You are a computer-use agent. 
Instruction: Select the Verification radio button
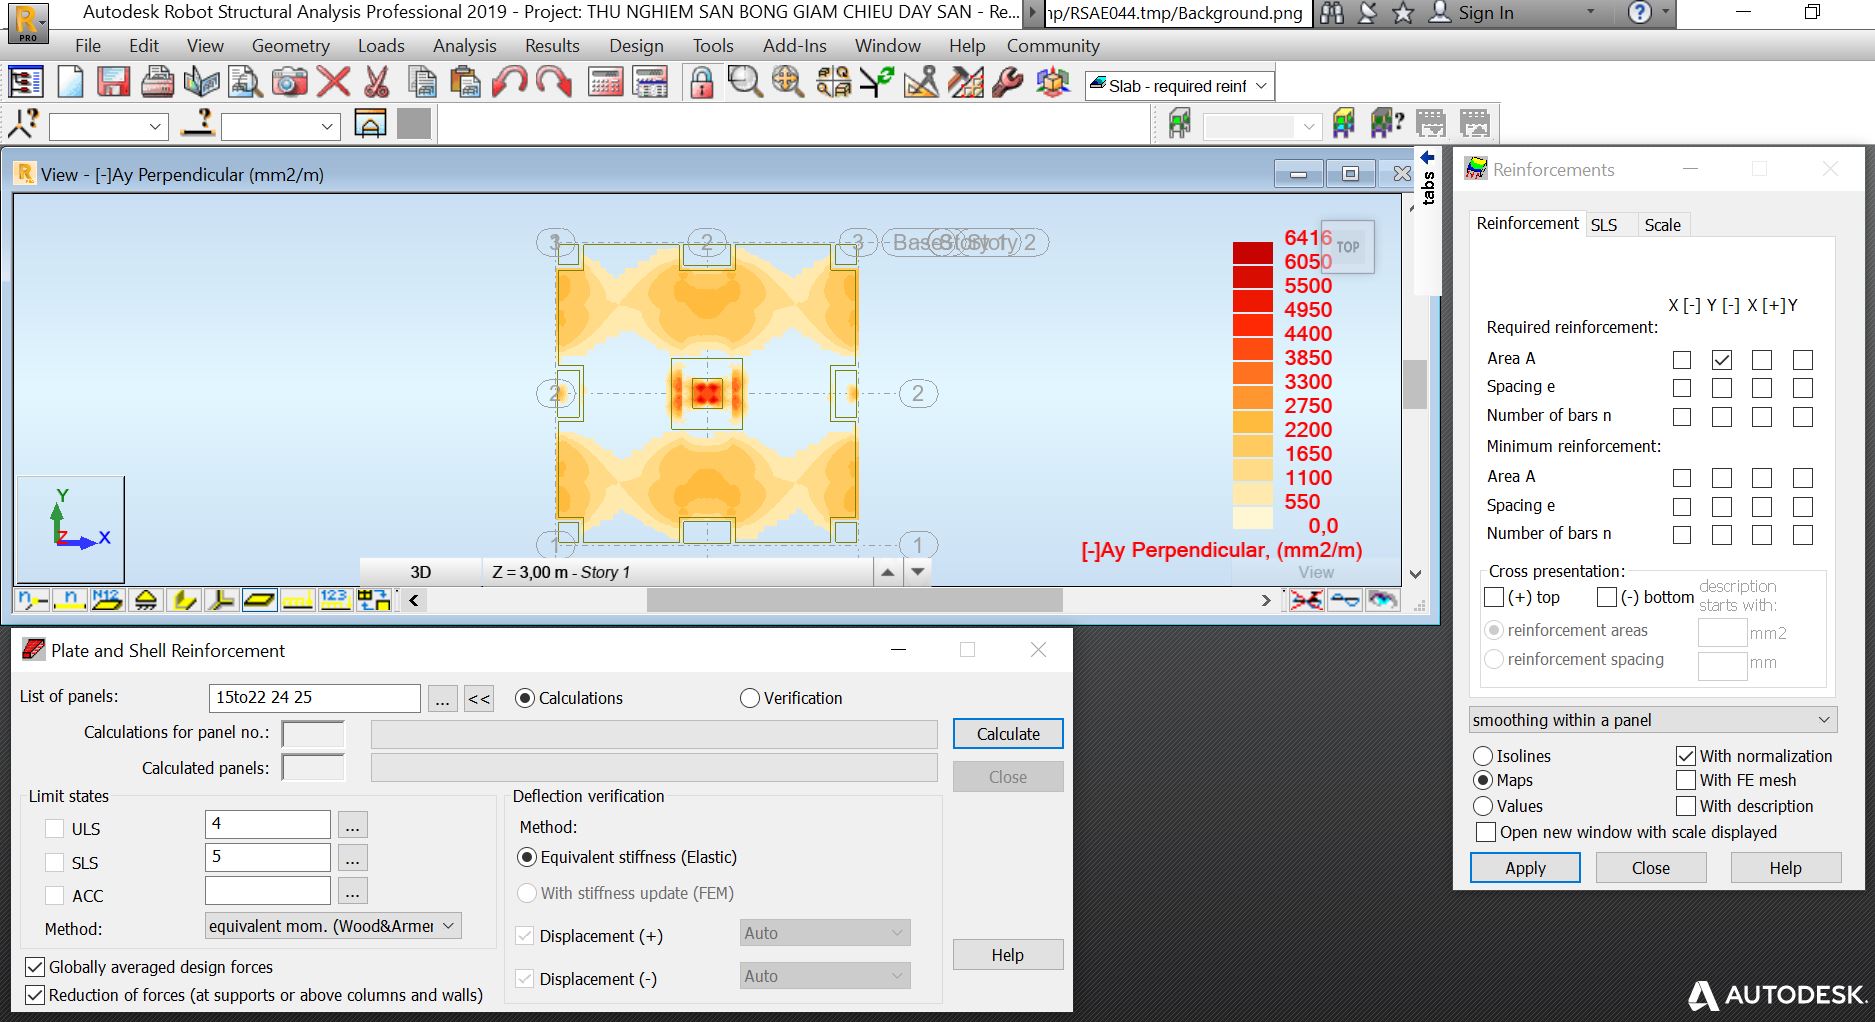750,698
